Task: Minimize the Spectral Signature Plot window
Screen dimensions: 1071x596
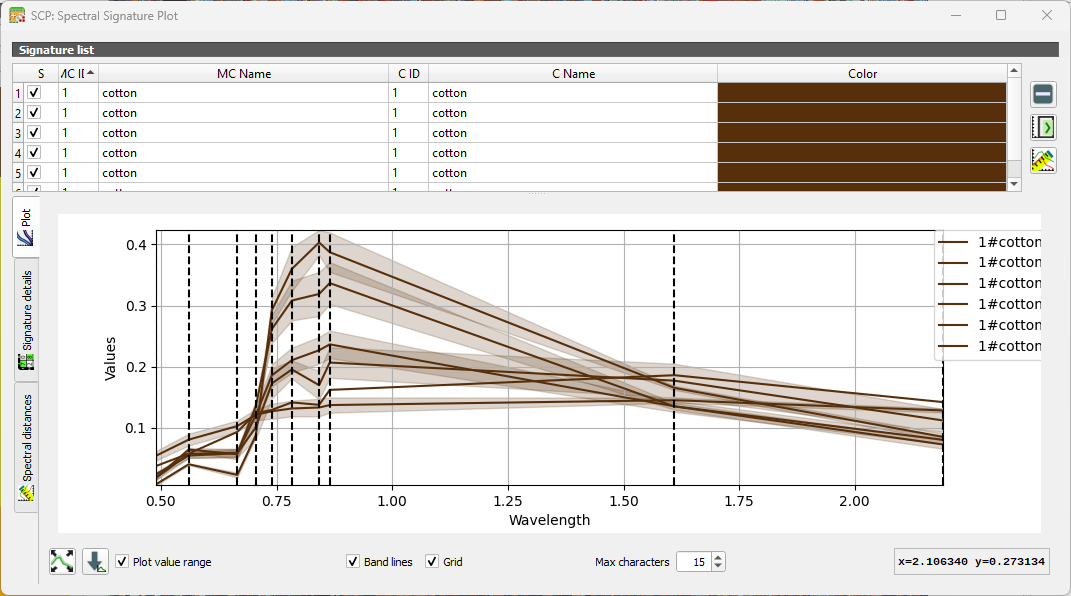Action: coord(955,16)
